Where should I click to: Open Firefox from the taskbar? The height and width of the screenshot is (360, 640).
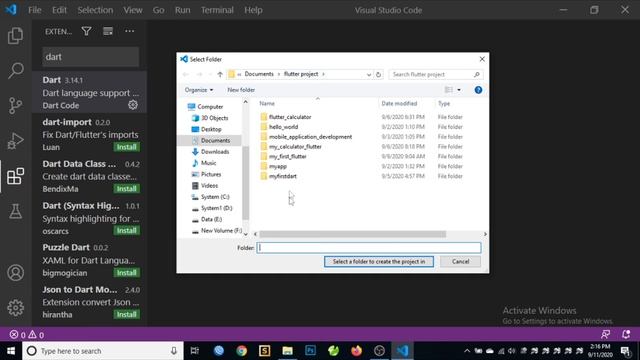pos(356,351)
